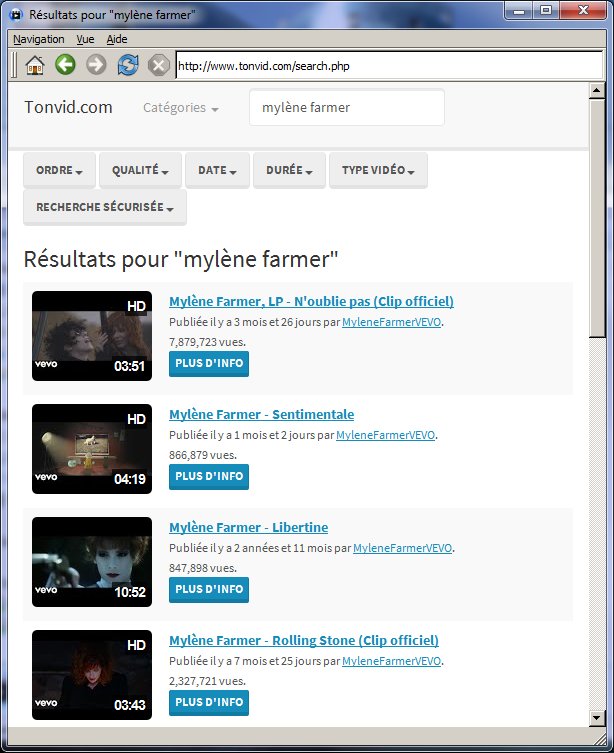Screen dimensions: 614x753
Task: Open the QUALITÉ filter dropdown
Action: pos(140,170)
